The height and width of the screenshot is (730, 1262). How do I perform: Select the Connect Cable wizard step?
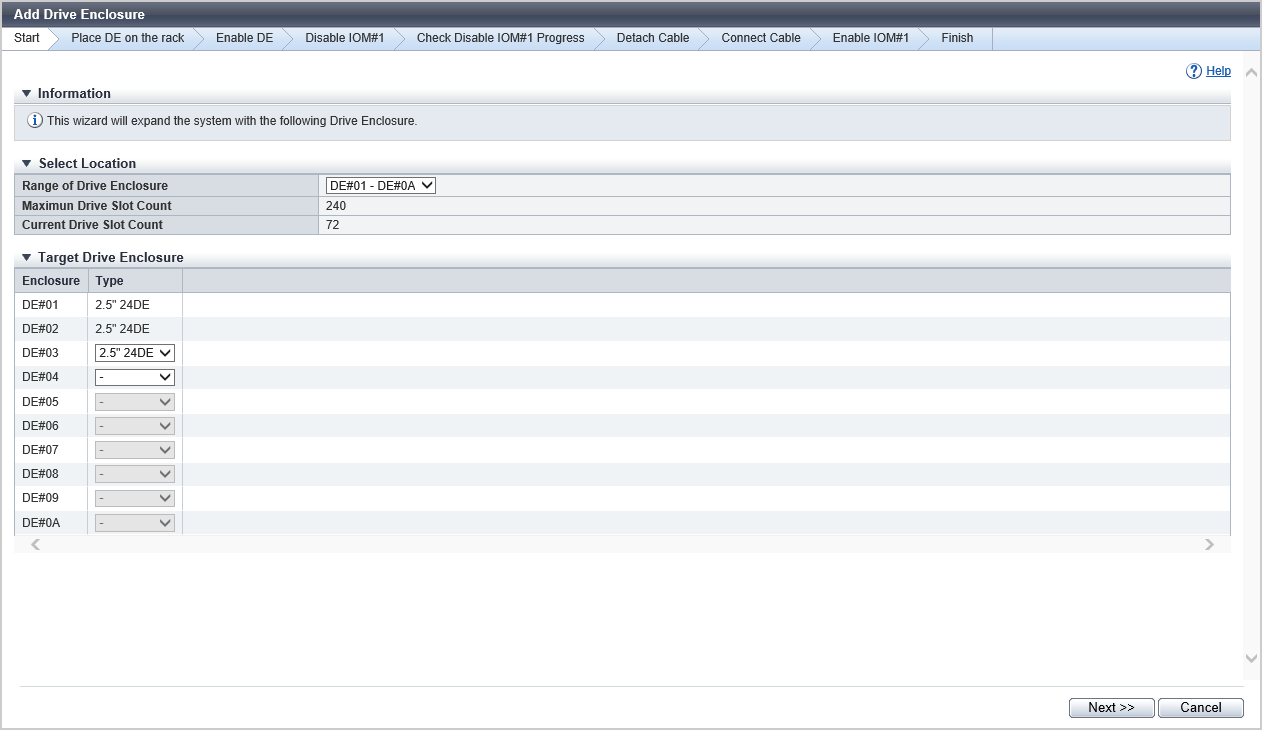[760, 38]
